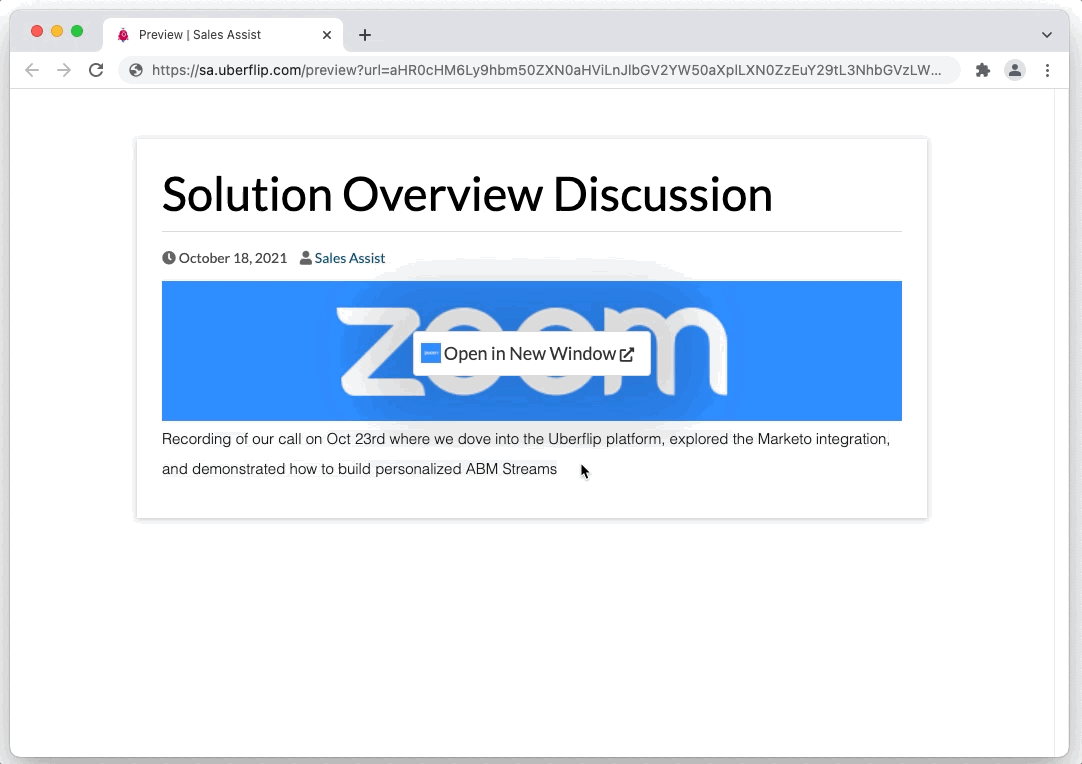1082x764 pixels.
Task: Reload the current page
Action: click(x=96, y=70)
